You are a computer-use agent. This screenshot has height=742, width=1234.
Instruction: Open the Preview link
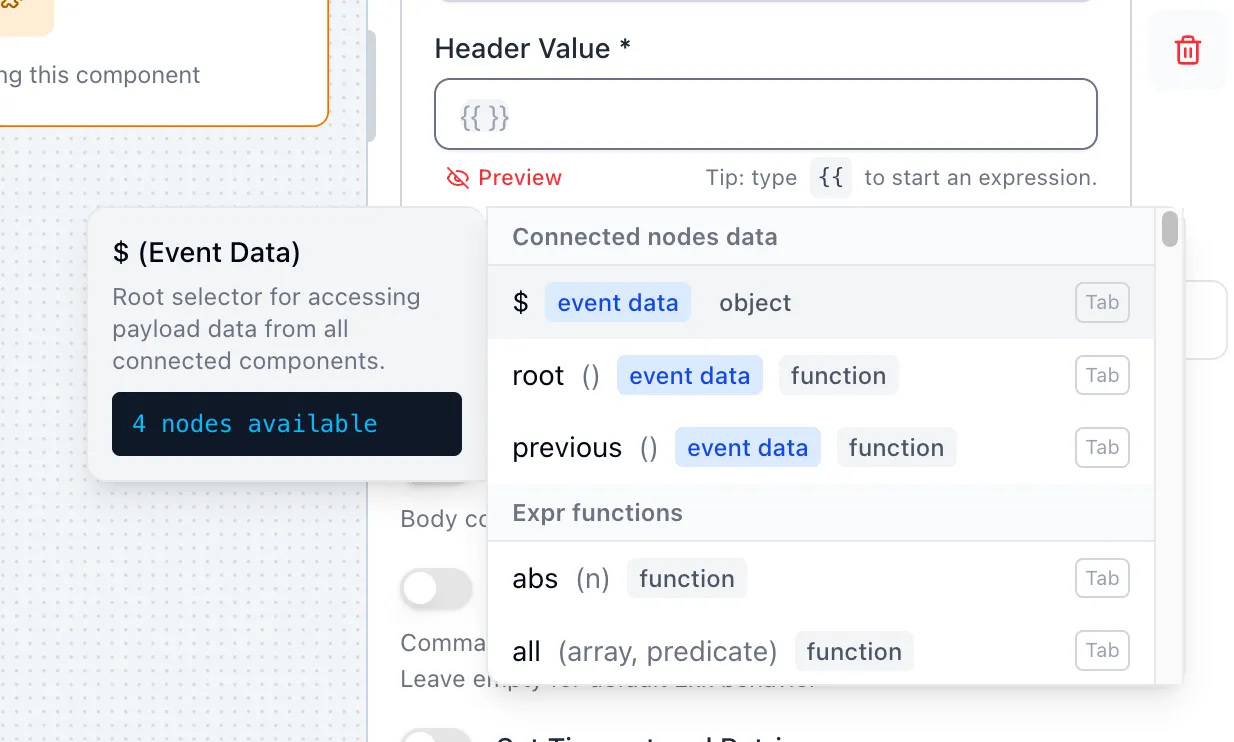coord(518,177)
